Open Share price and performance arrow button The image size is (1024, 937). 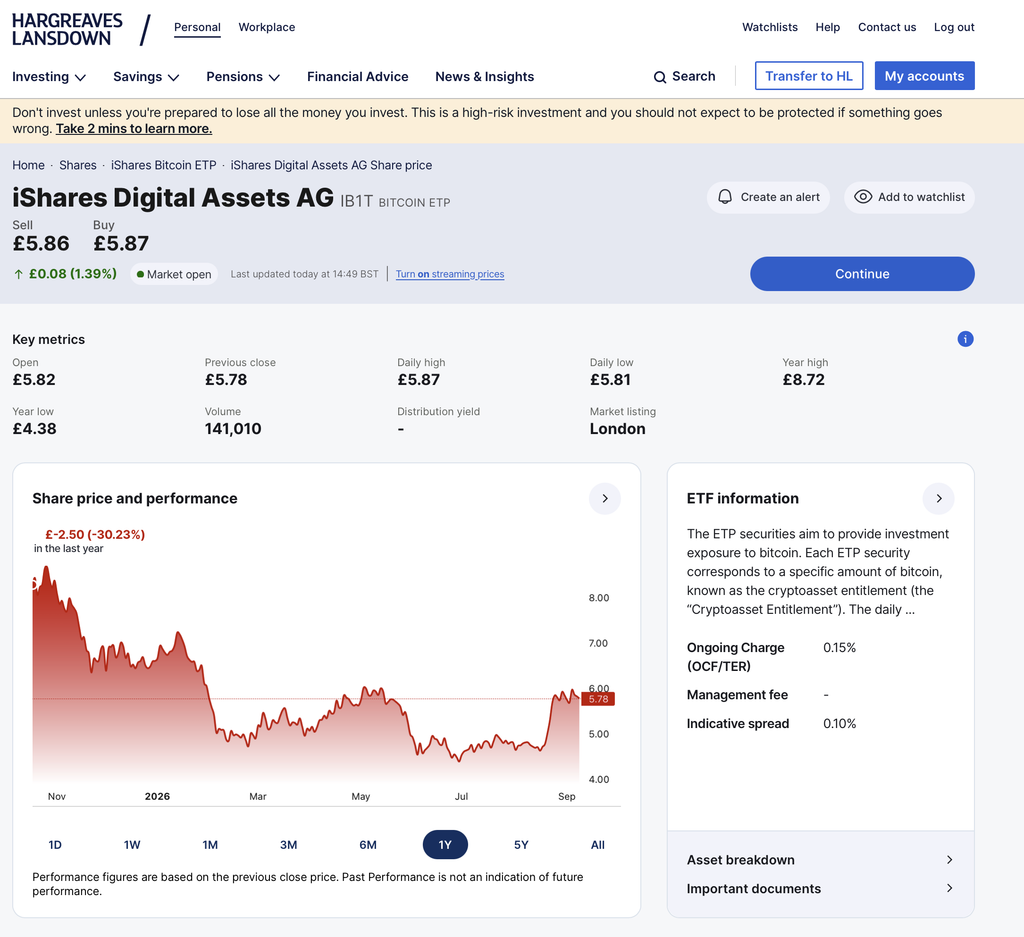605,499
